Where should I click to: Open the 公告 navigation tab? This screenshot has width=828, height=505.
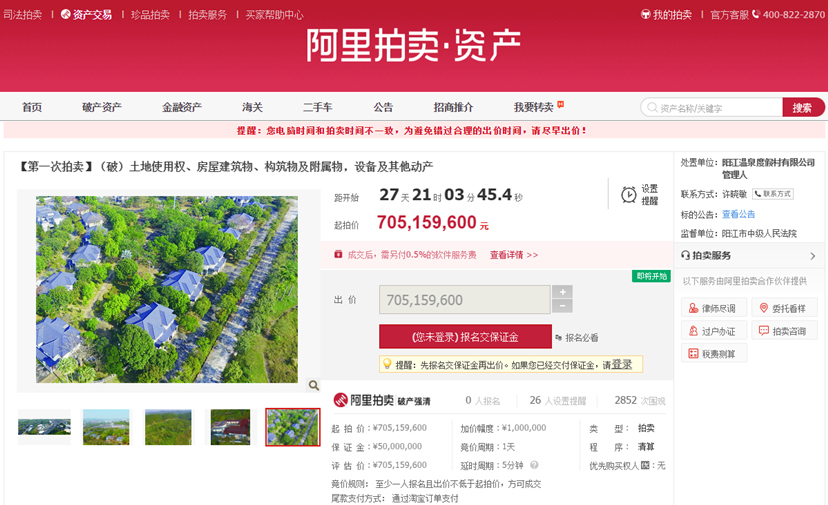click(x=383, y=107)
